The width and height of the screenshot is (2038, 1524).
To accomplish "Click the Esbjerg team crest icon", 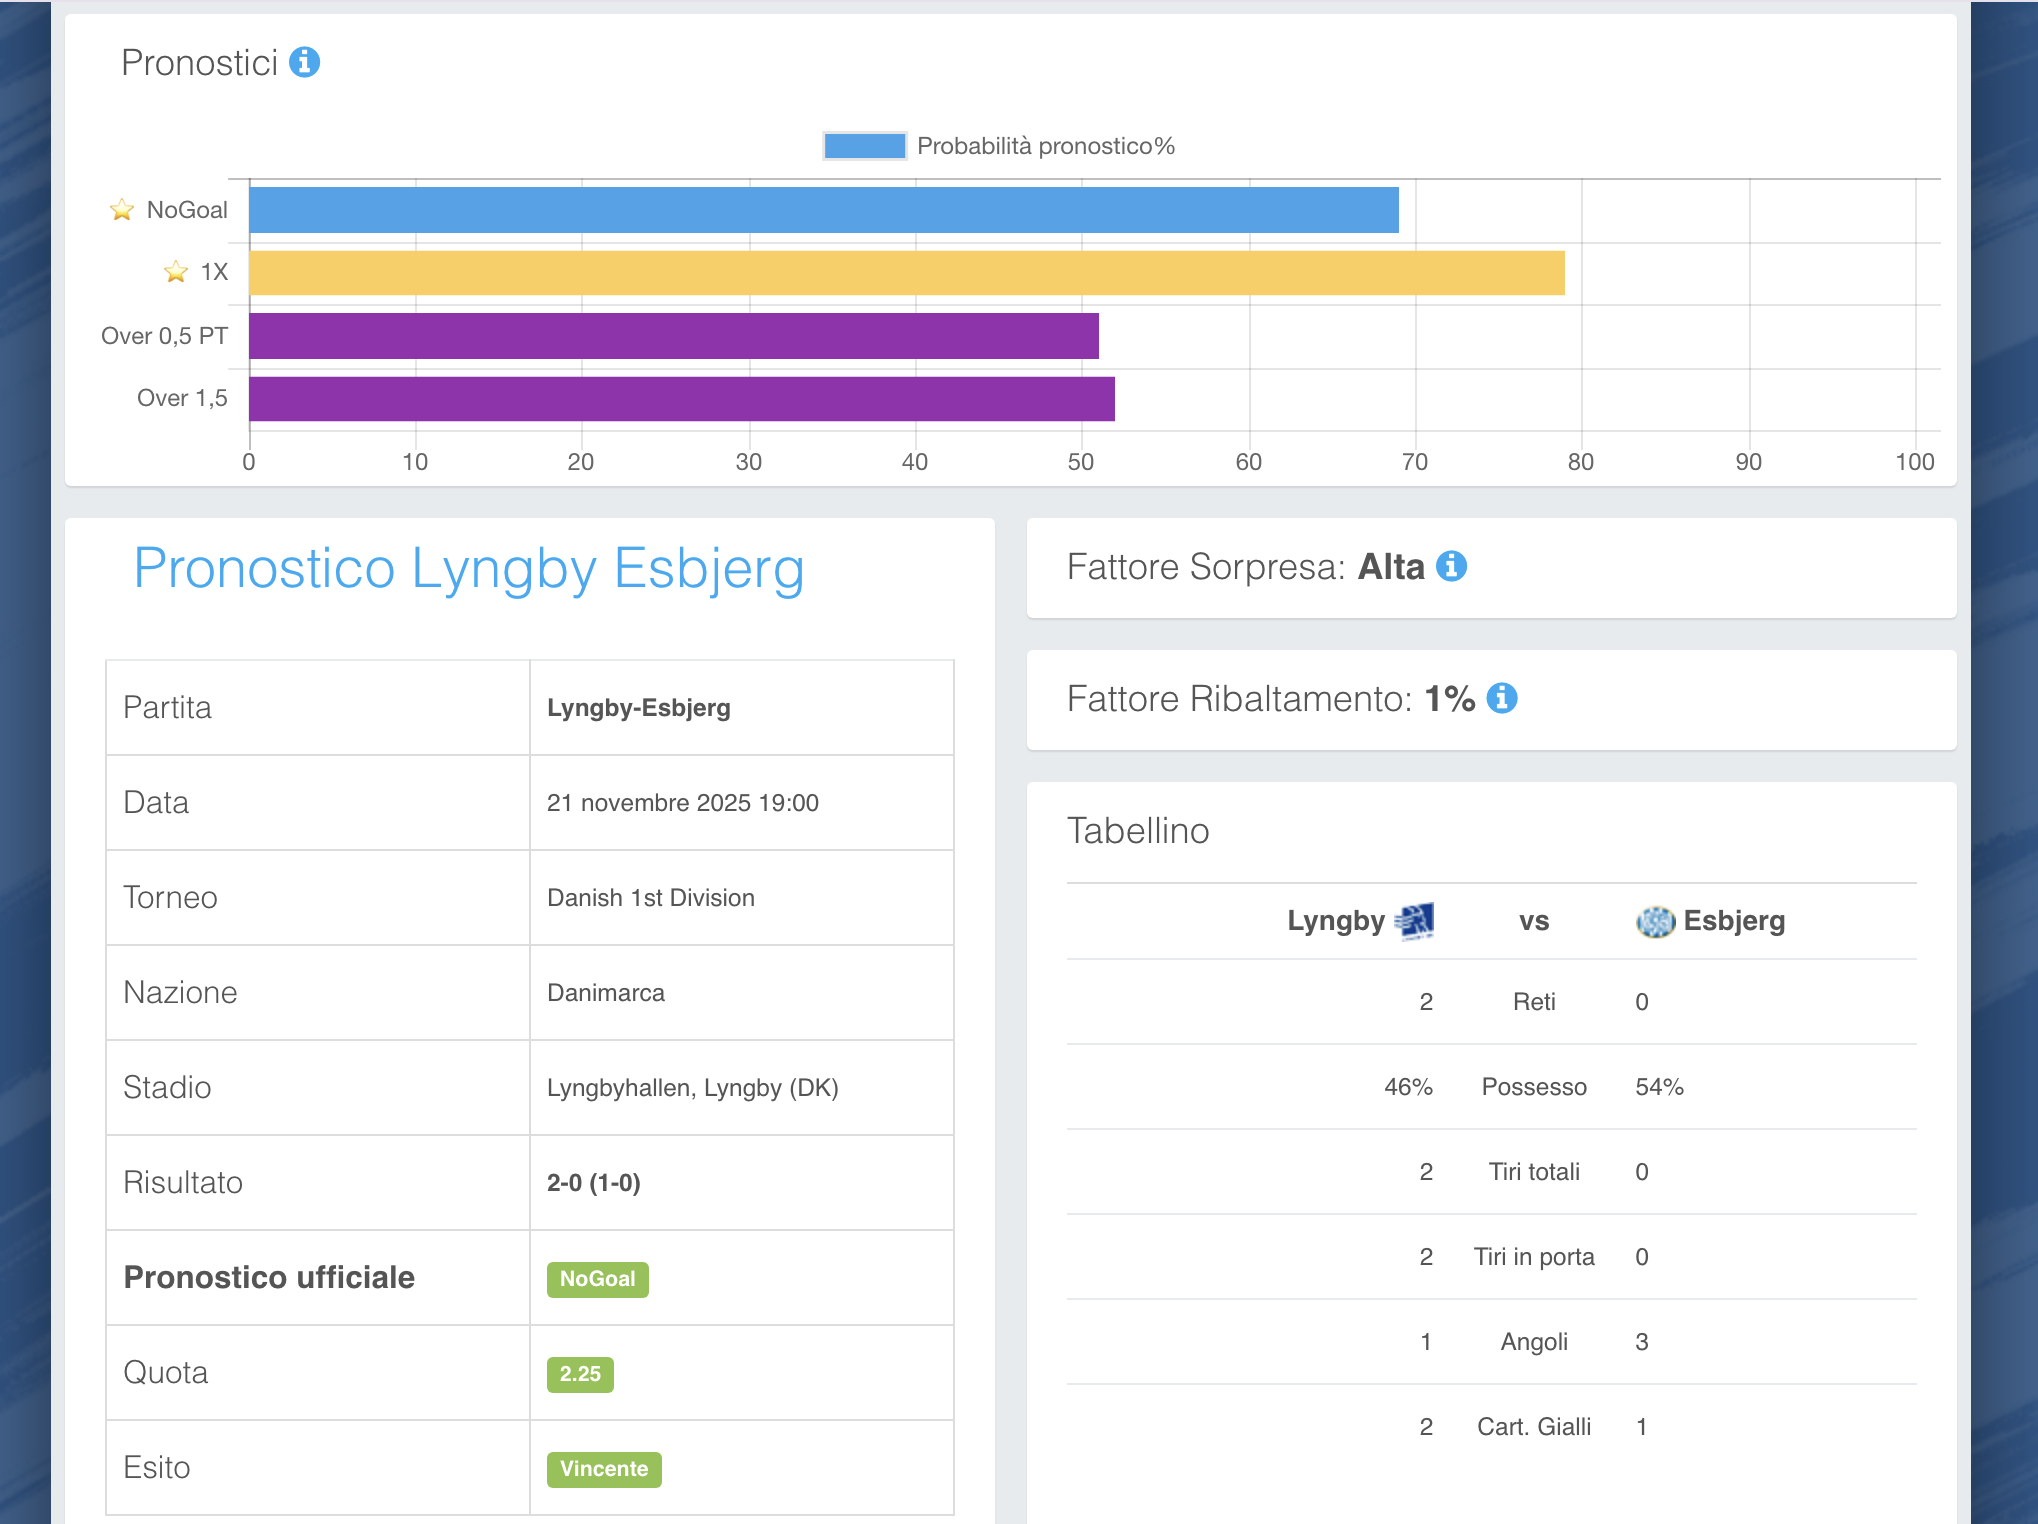I will pos(1655,921).
